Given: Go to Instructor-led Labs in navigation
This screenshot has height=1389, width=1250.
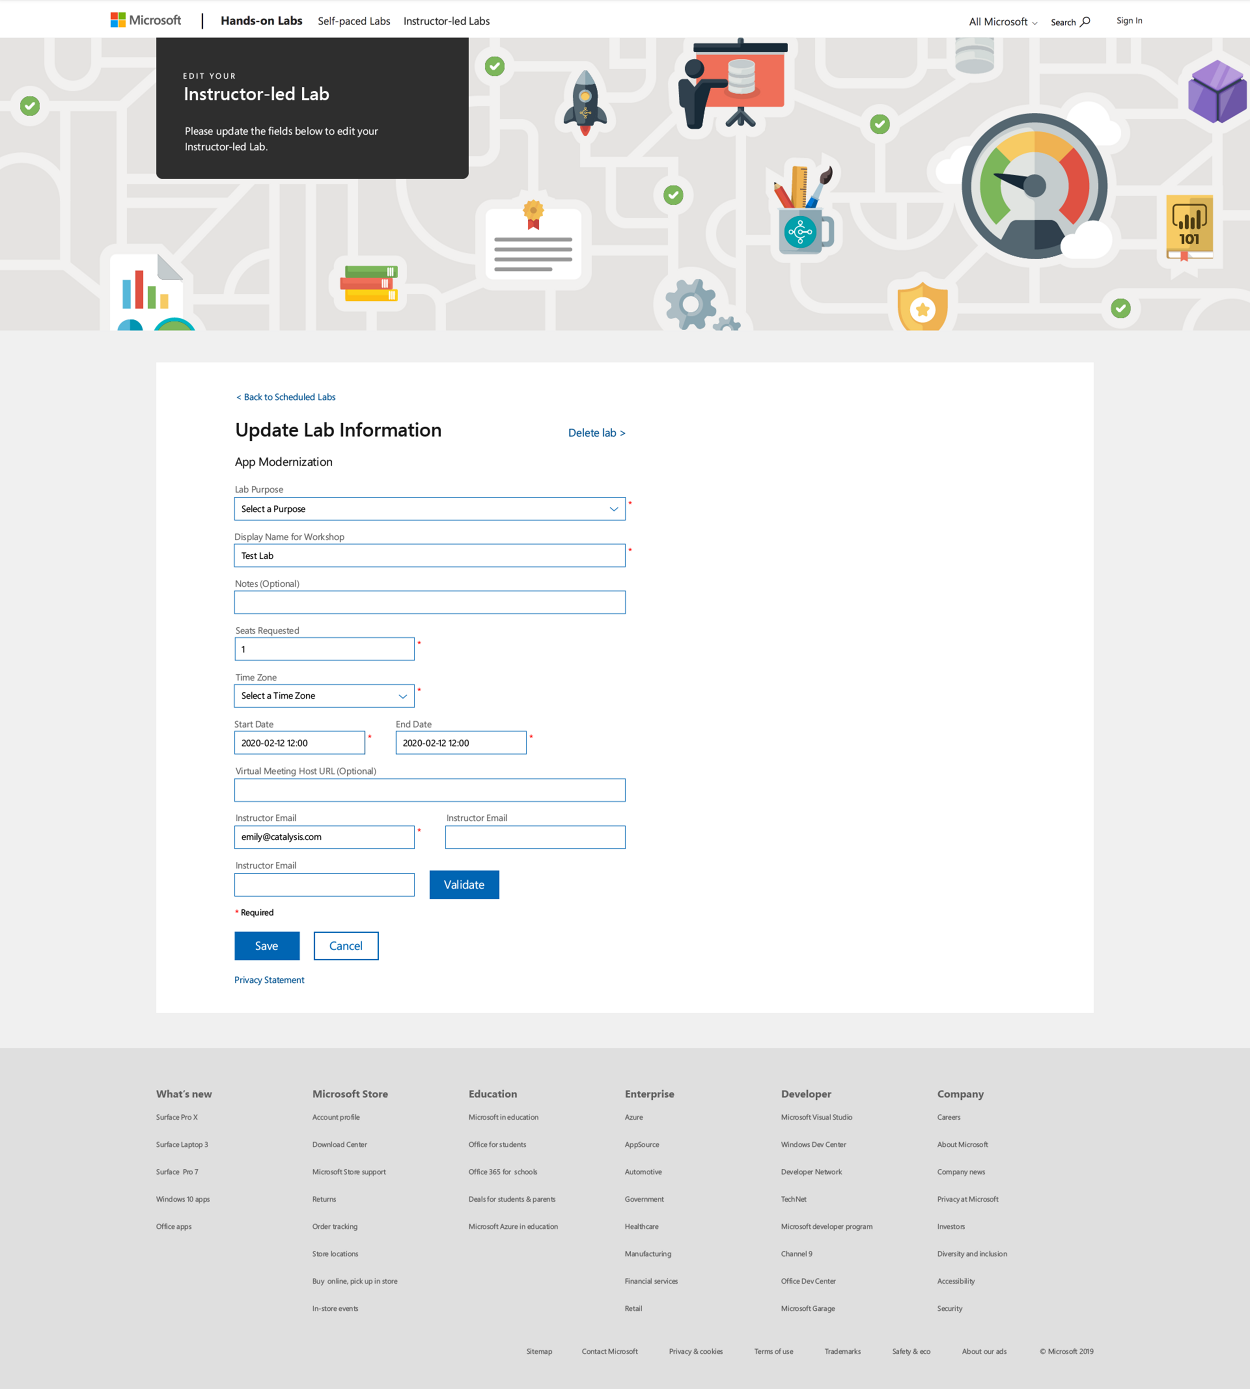Looking at the screenshot, I should [x=446, y=21].
